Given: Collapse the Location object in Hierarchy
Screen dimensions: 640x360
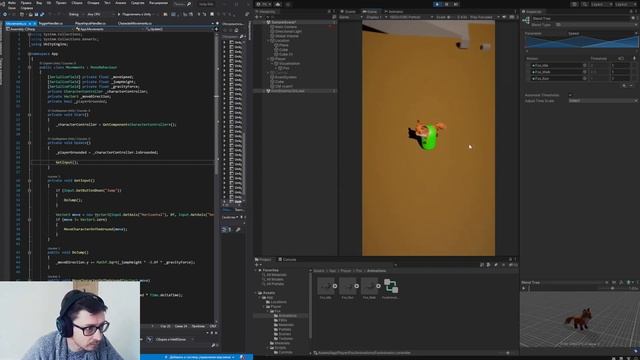Looking at the screenshot, I should tap(269, 40).
